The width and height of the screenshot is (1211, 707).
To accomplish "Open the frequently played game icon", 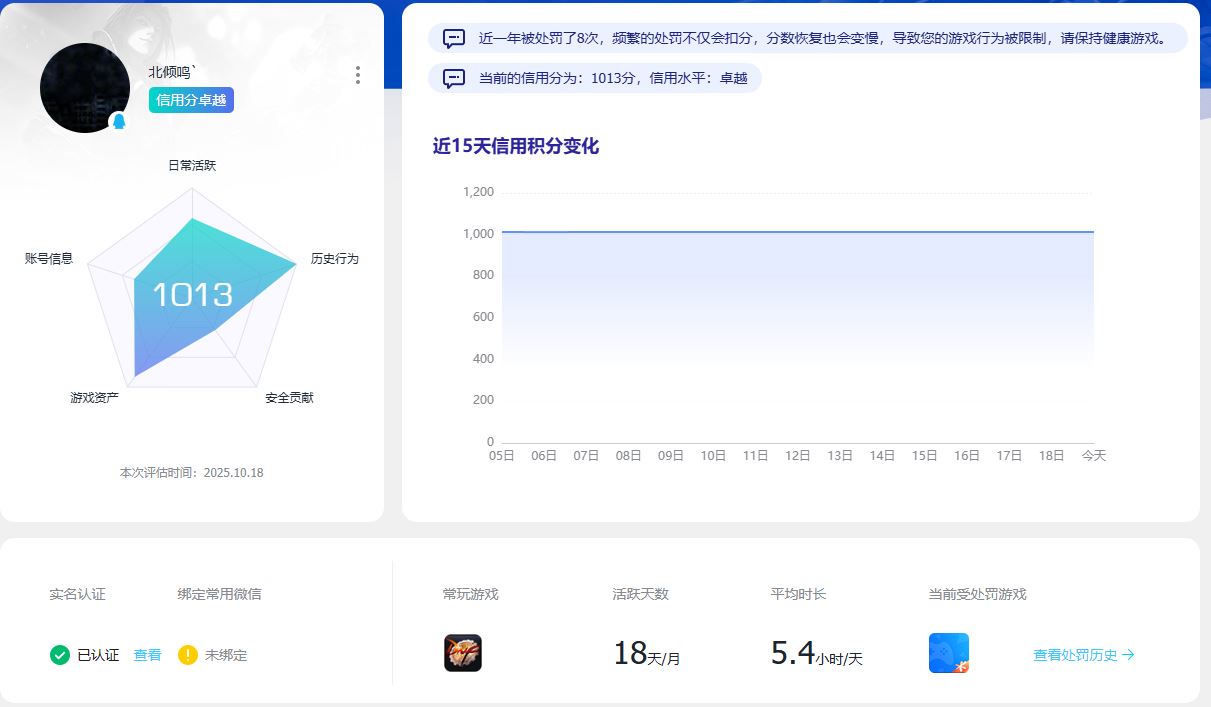I will (x=463, y=653).
